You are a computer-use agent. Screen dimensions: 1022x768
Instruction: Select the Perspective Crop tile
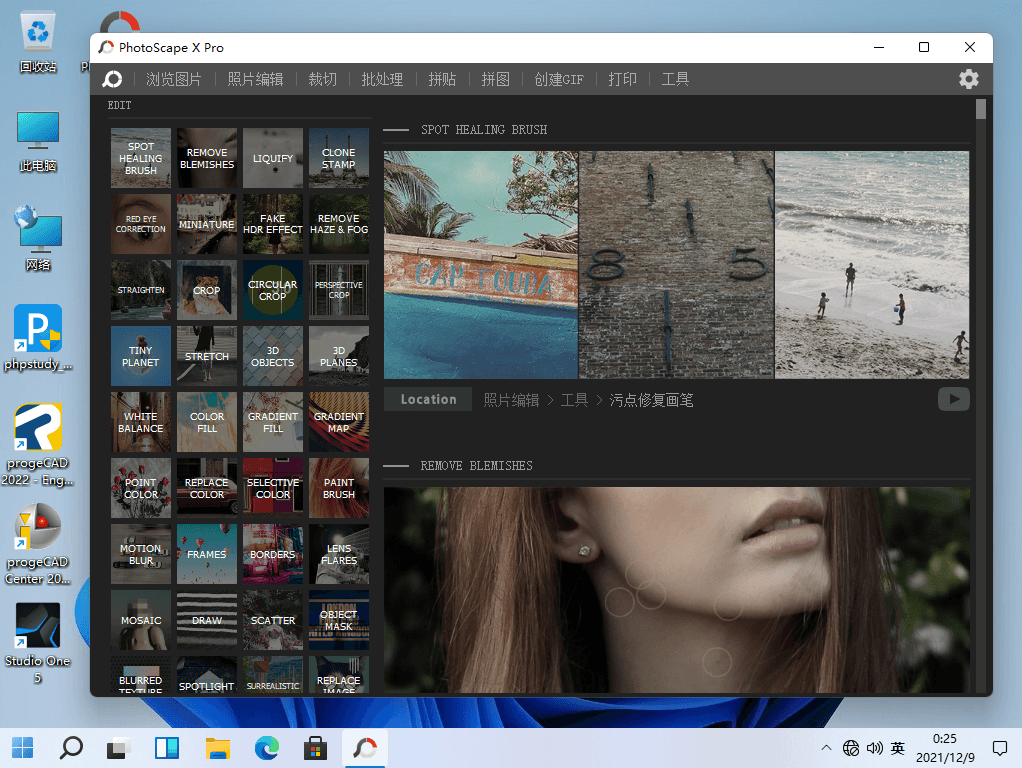339,290
